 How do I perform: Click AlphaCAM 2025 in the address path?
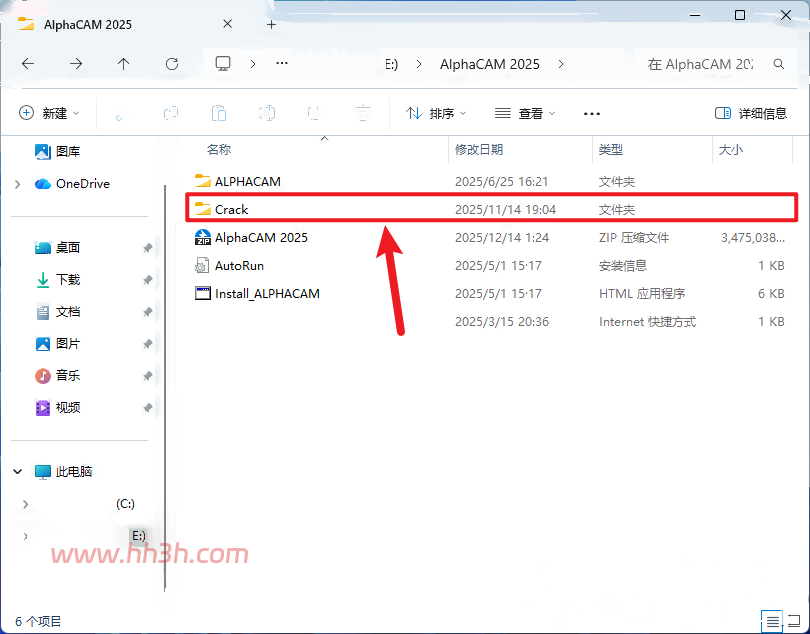(x=490, y=64)
